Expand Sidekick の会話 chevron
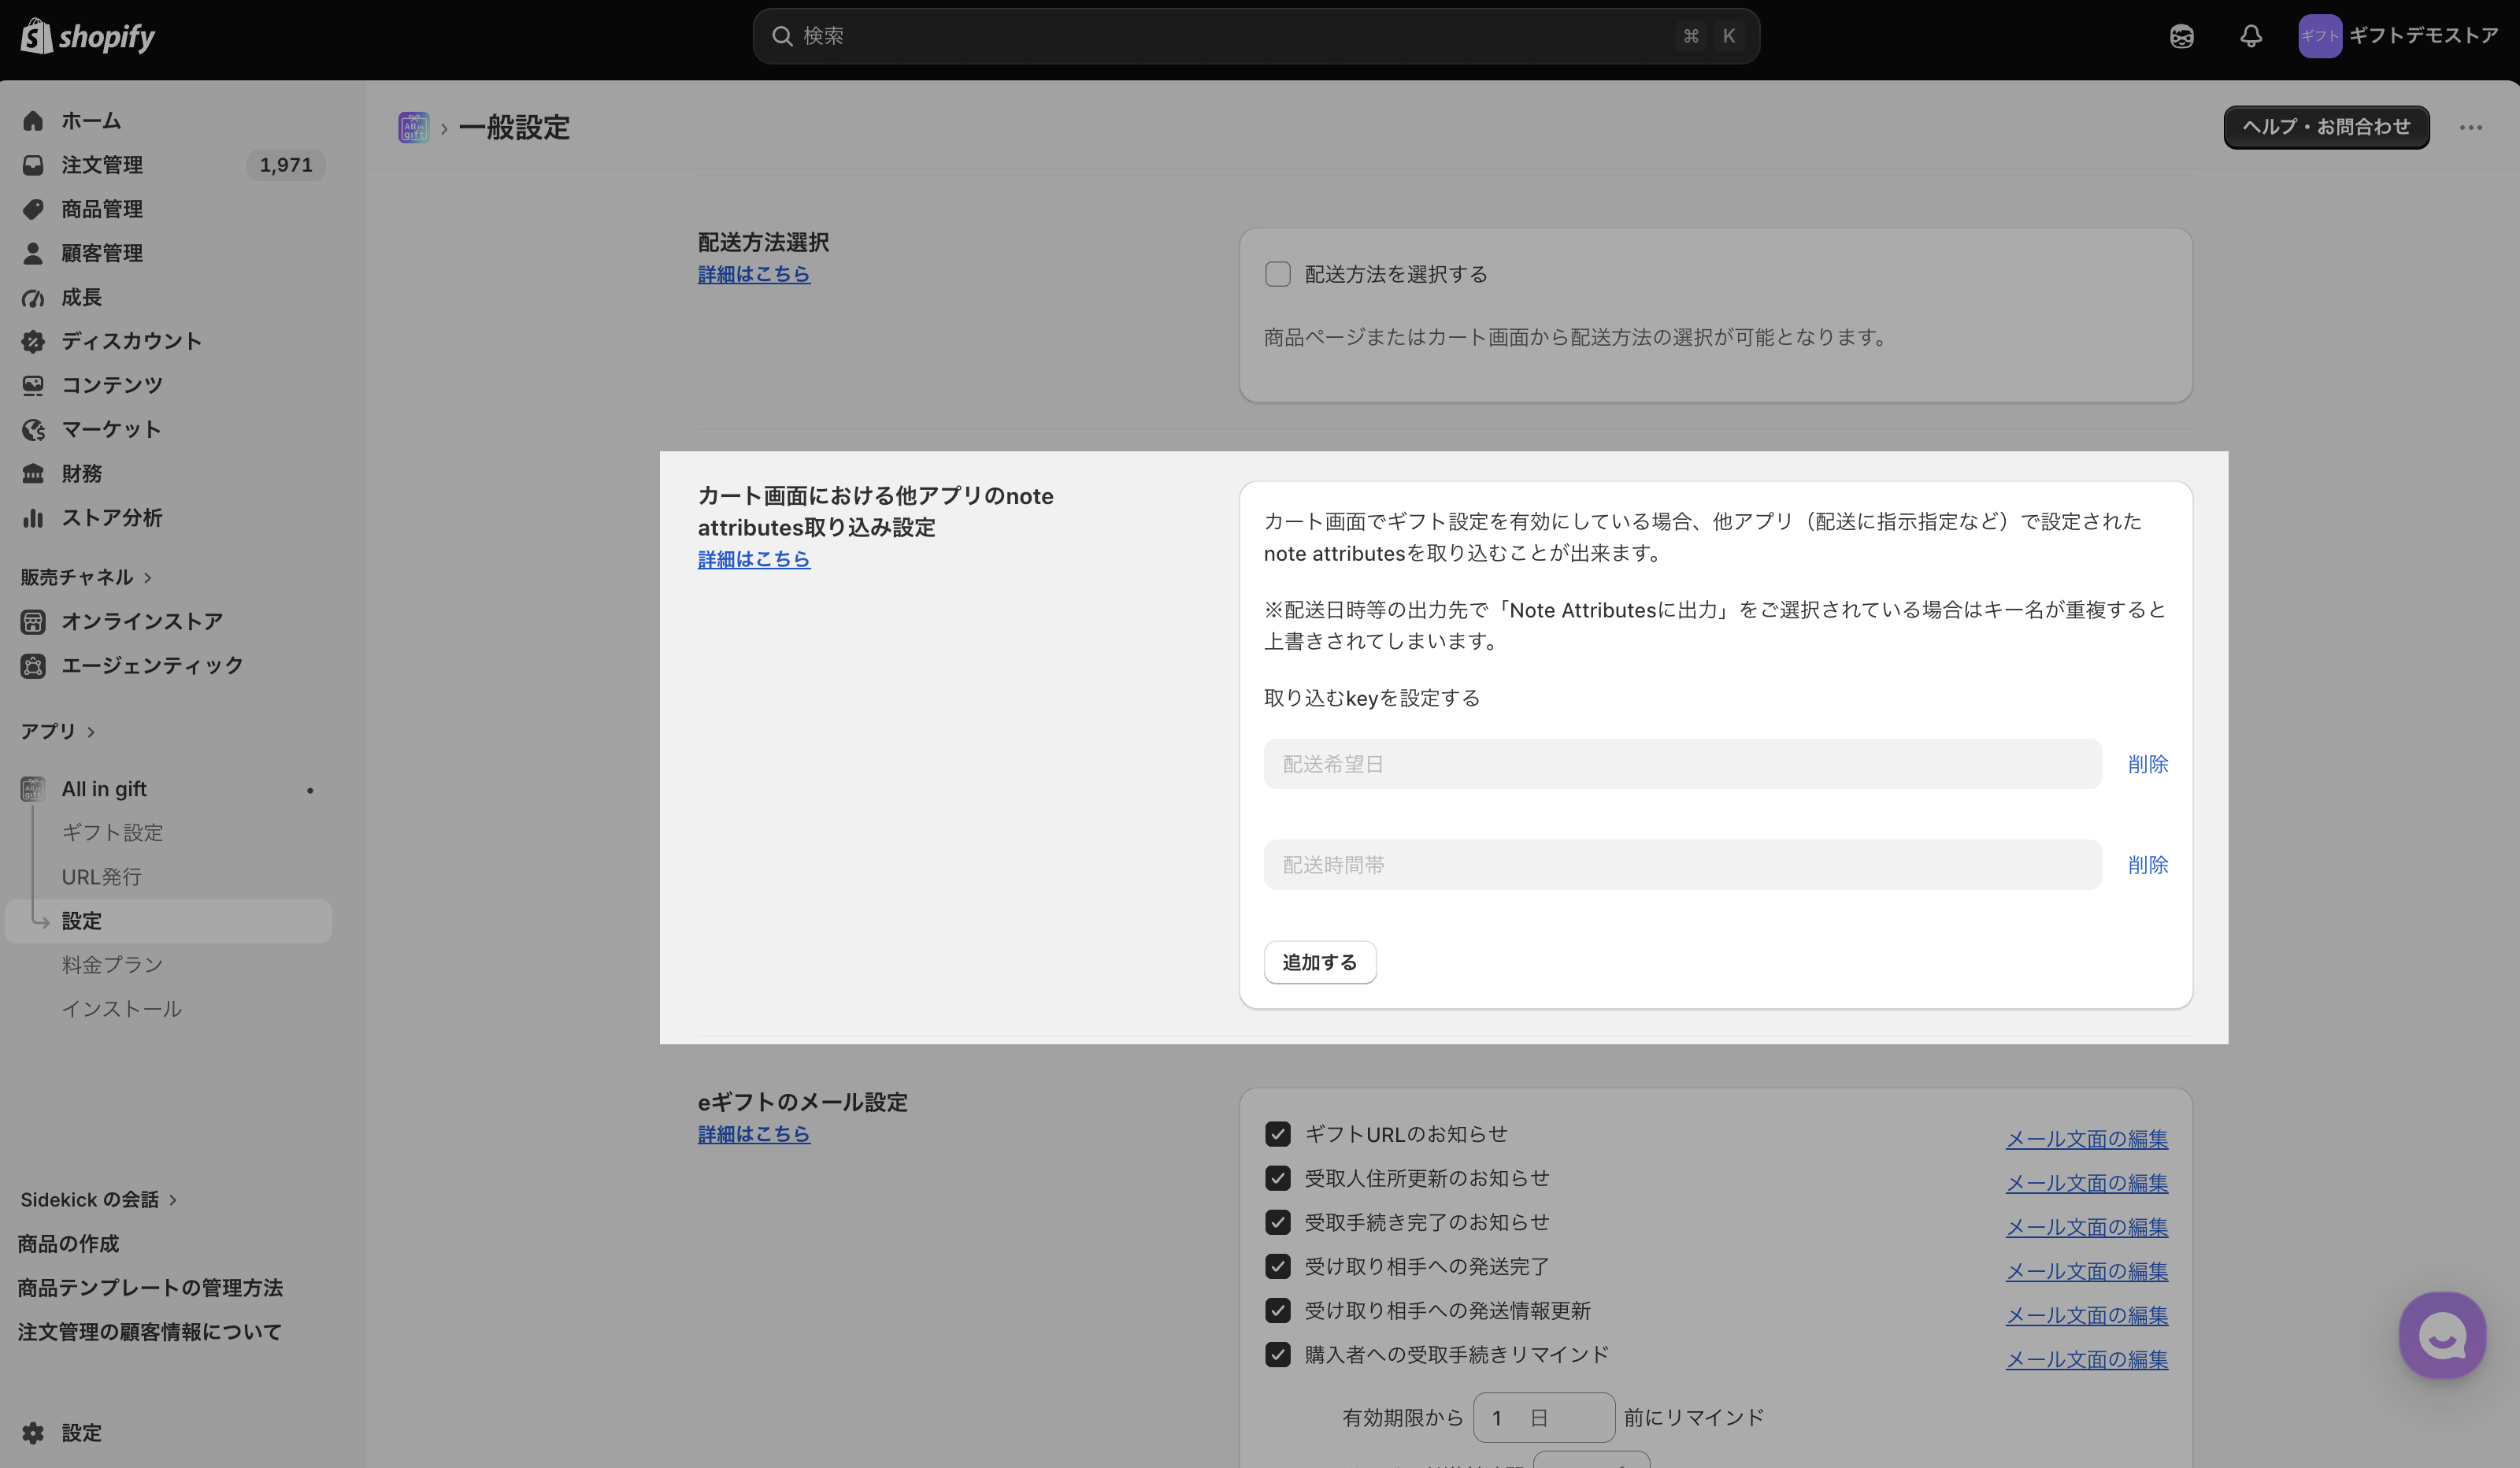 [x=173, y=1199]
